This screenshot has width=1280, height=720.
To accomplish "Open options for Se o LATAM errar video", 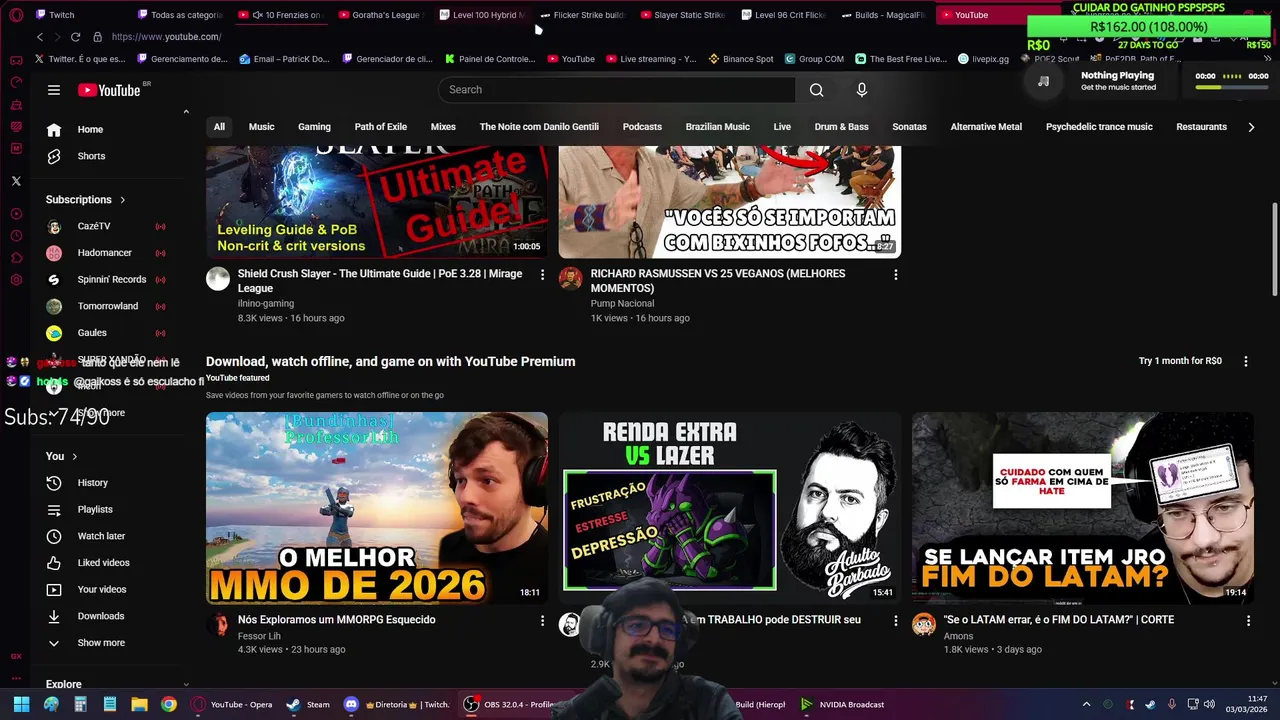I will [1248, 620].
